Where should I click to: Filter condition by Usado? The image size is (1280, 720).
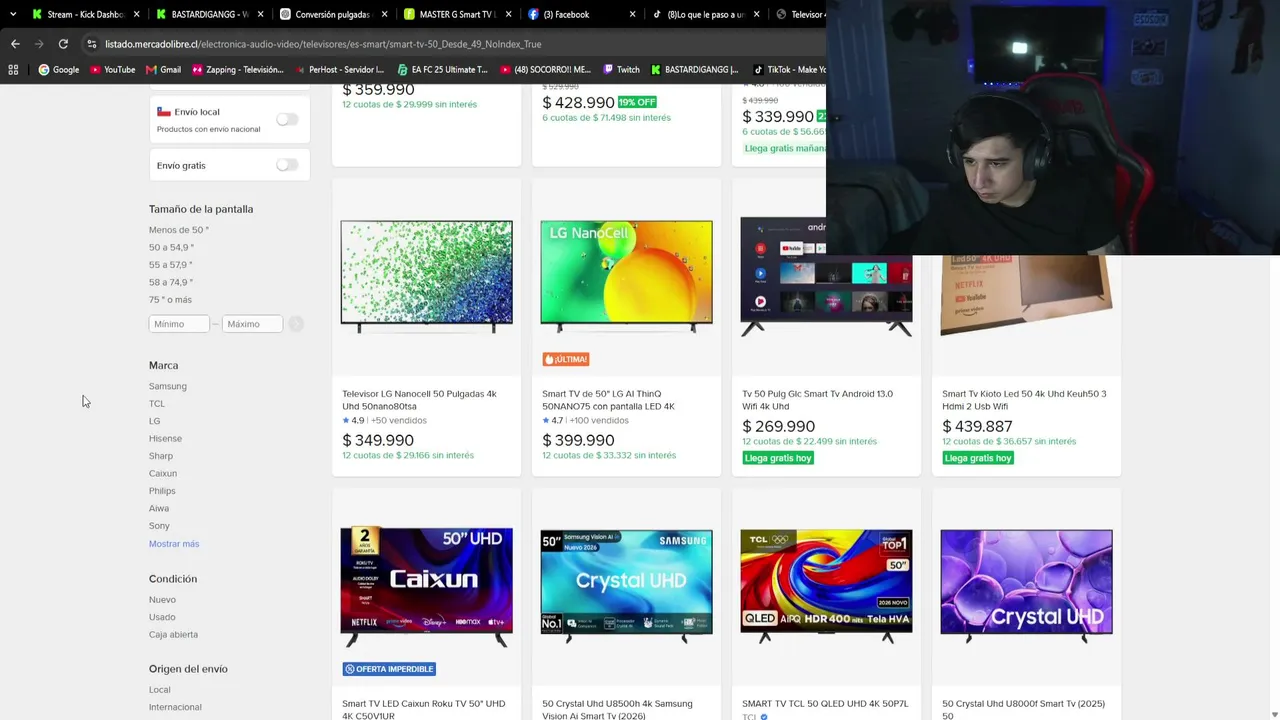(x=162, y=617)
